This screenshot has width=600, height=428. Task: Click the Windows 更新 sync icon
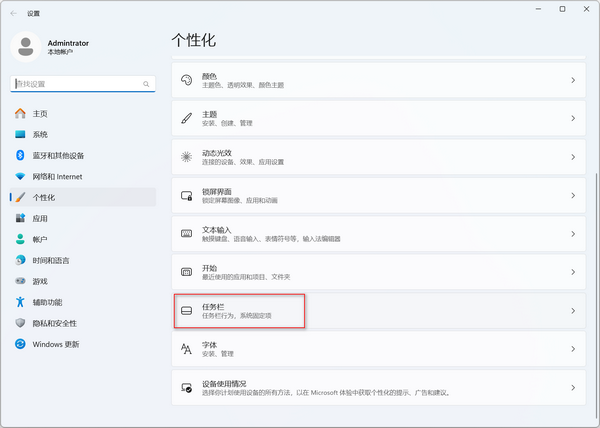pos(20,344)
